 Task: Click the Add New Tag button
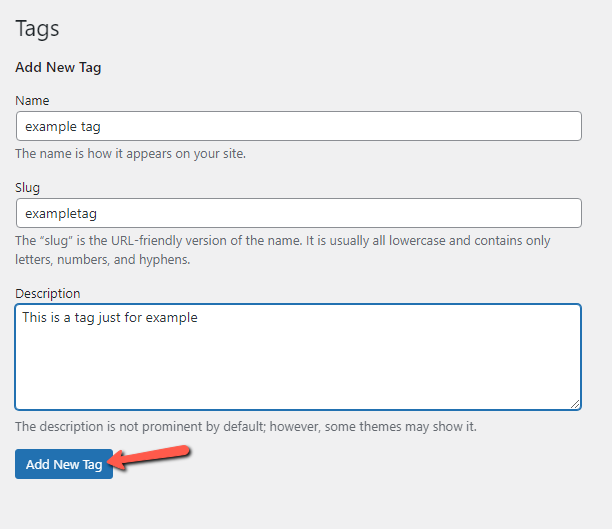tap(64, 464)
